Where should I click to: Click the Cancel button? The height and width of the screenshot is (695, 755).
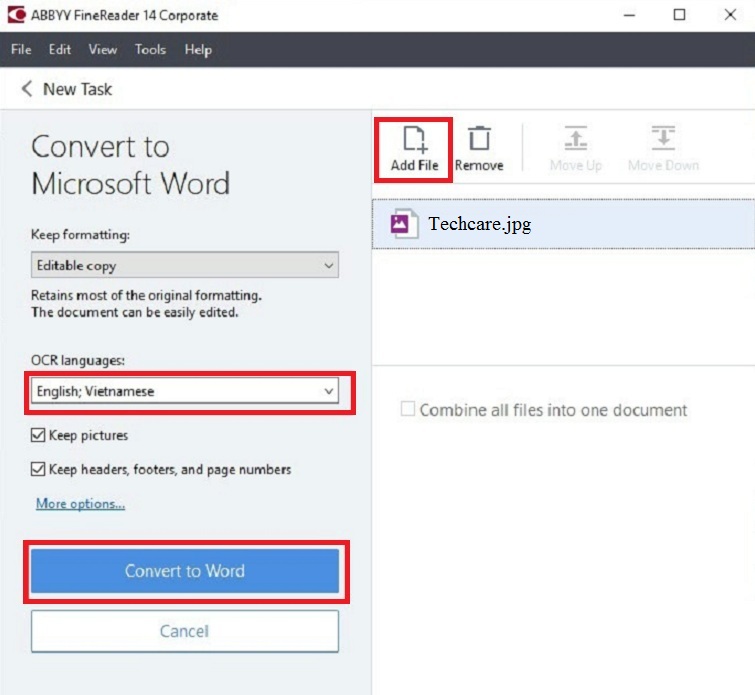[x=184, y=631]
